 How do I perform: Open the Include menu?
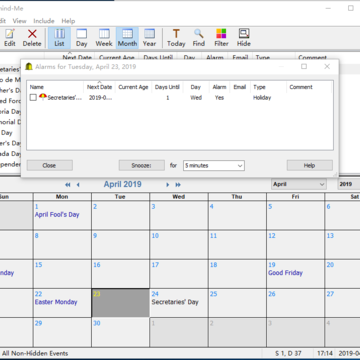[x=44, y=21]
